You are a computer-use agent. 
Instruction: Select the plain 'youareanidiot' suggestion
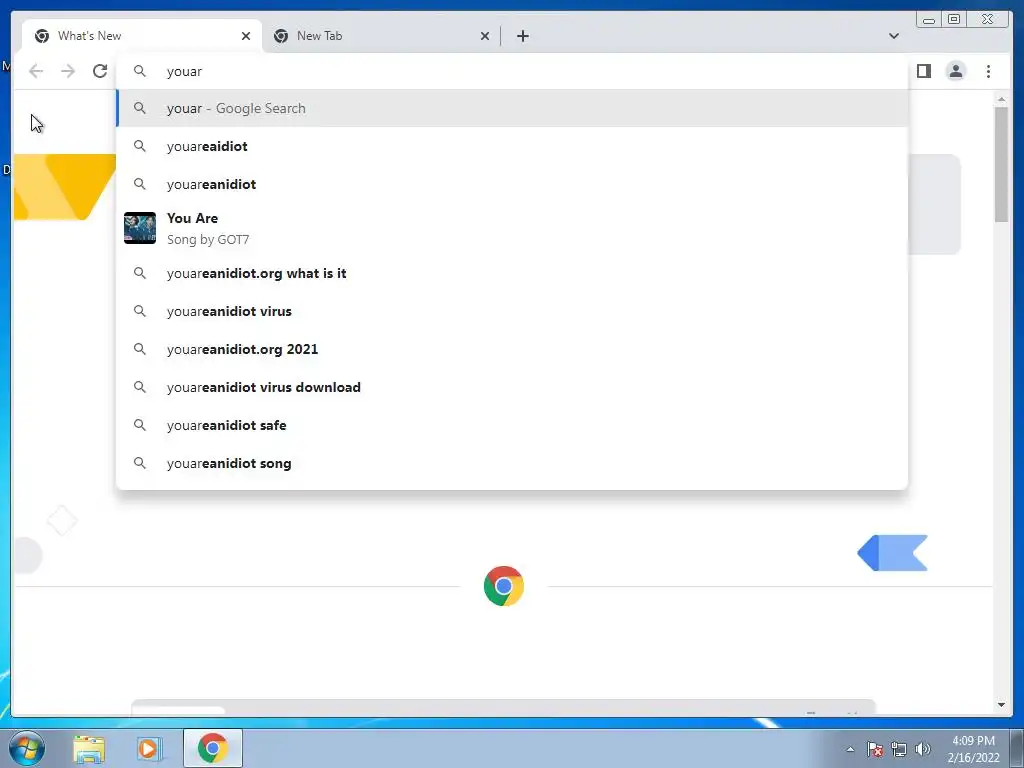tap(512, 184)
